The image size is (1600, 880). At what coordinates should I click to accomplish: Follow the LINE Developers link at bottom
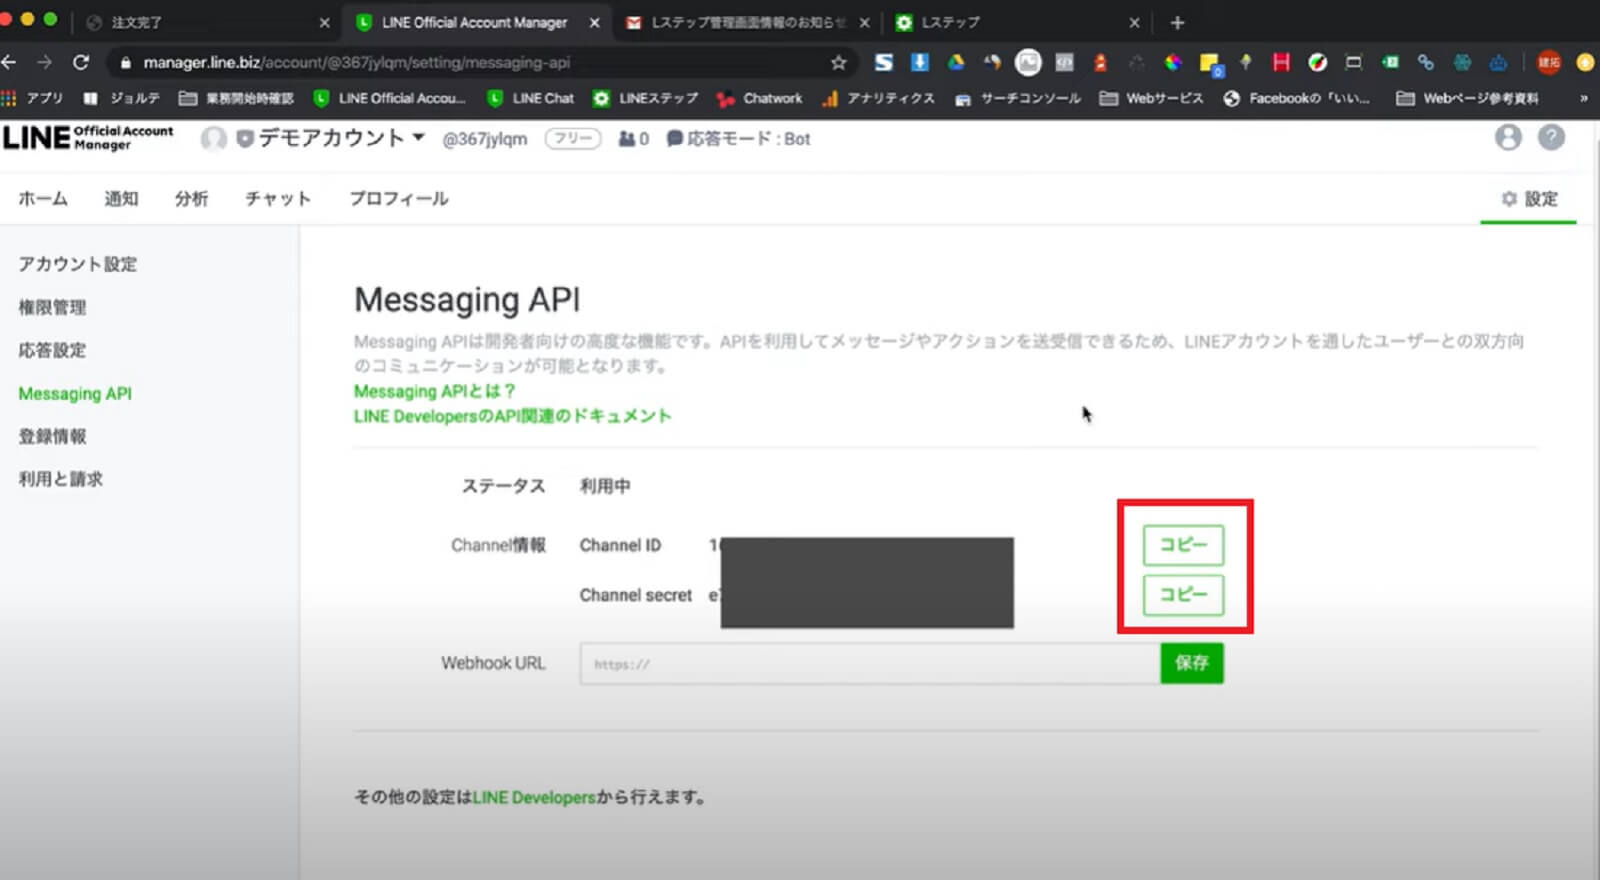[x=534, y=797]
